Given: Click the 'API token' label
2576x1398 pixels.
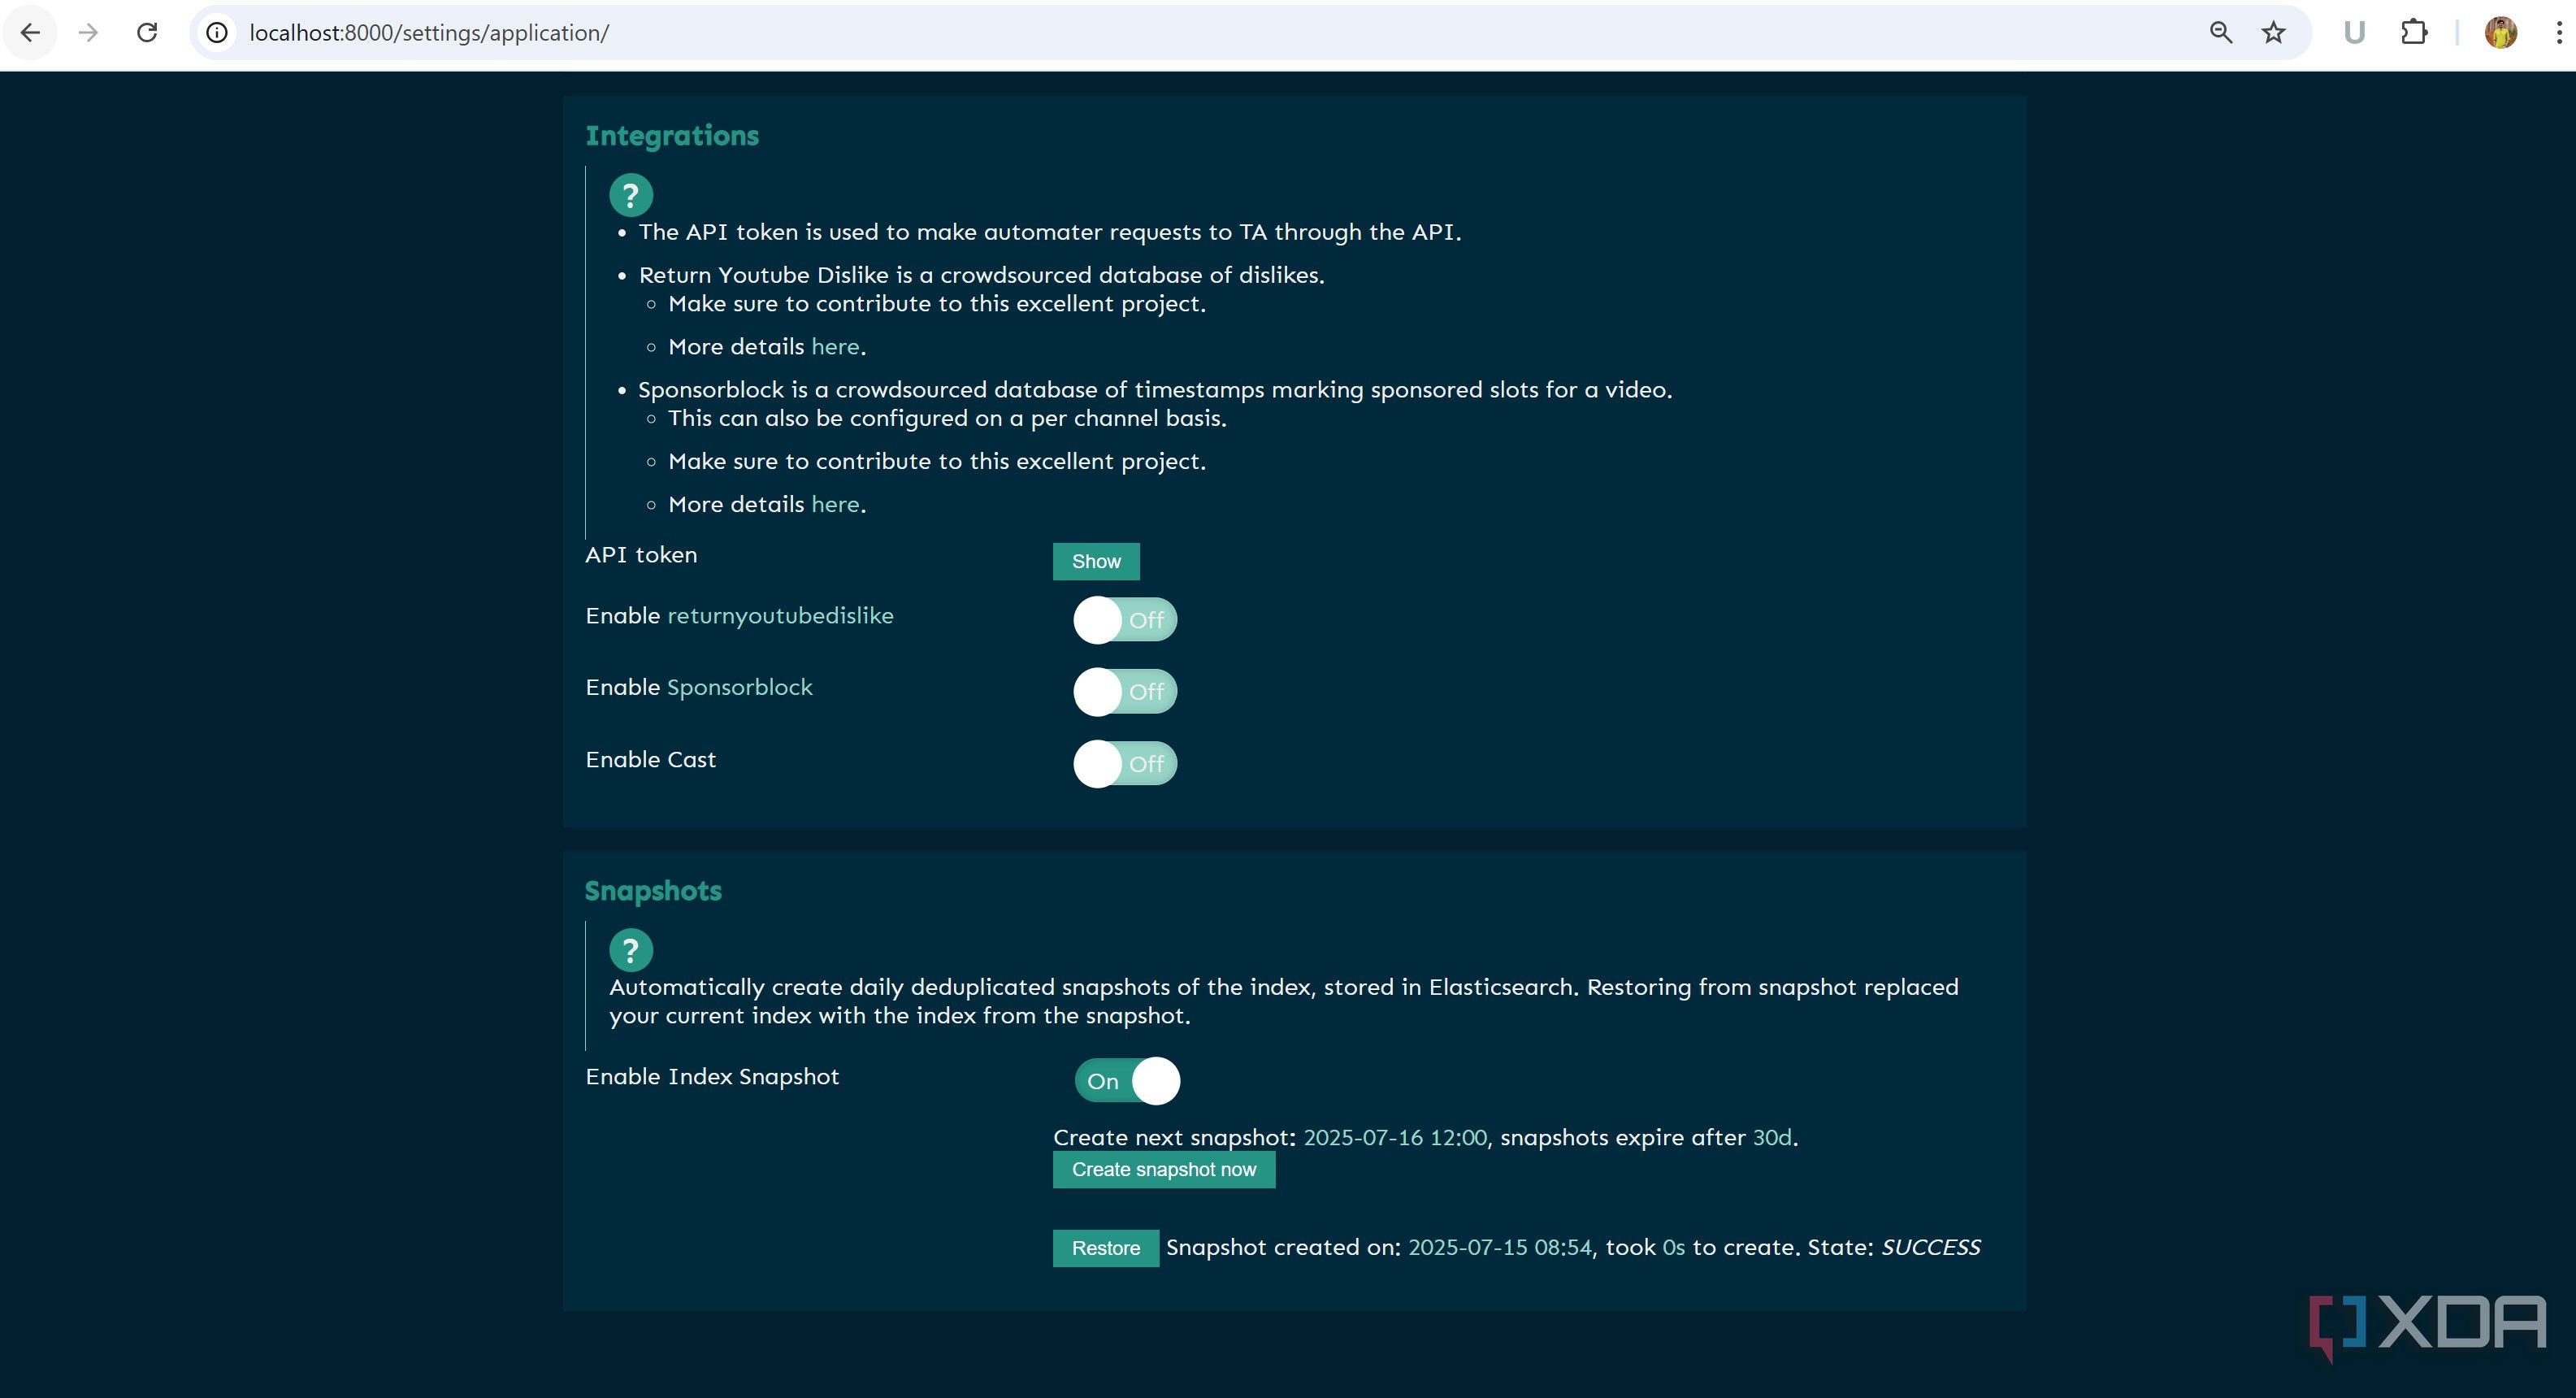Looking at the screenshot, I should point(641,555).
